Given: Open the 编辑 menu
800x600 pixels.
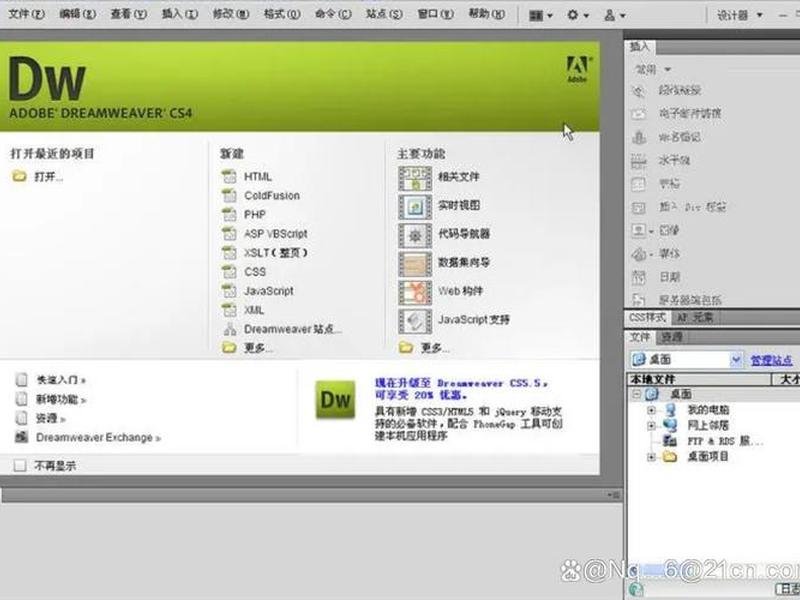Looking at the screenshot, I should tap(78, 14).
